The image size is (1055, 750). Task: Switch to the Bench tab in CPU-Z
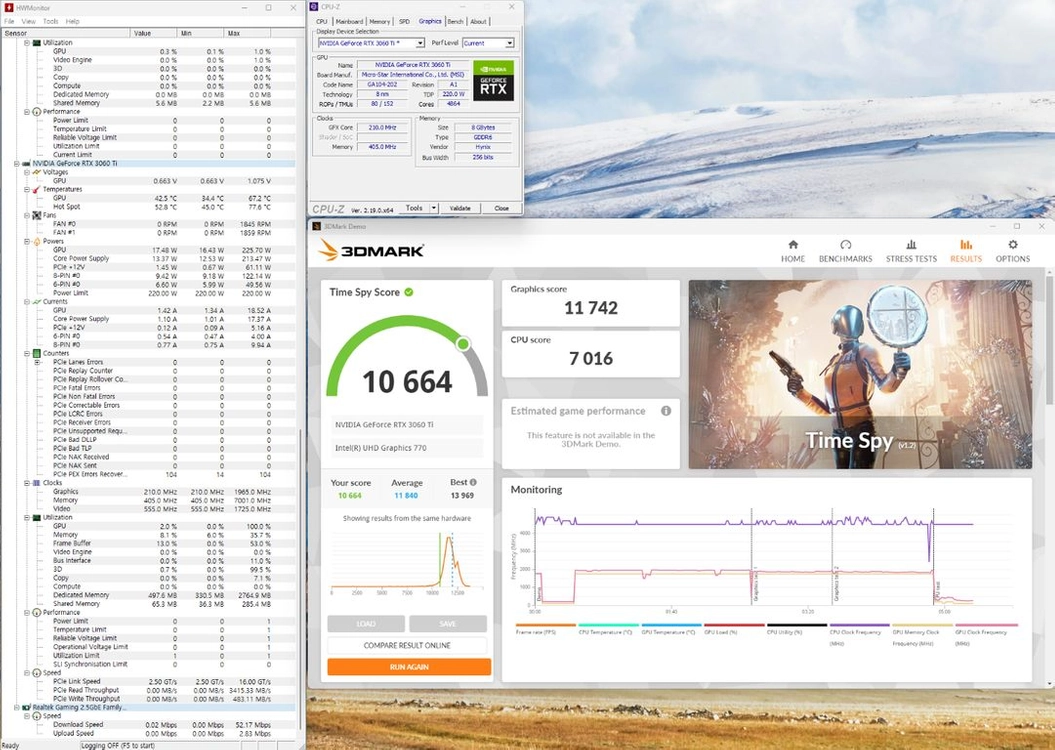pyautogui.click(x=456, y=22)
